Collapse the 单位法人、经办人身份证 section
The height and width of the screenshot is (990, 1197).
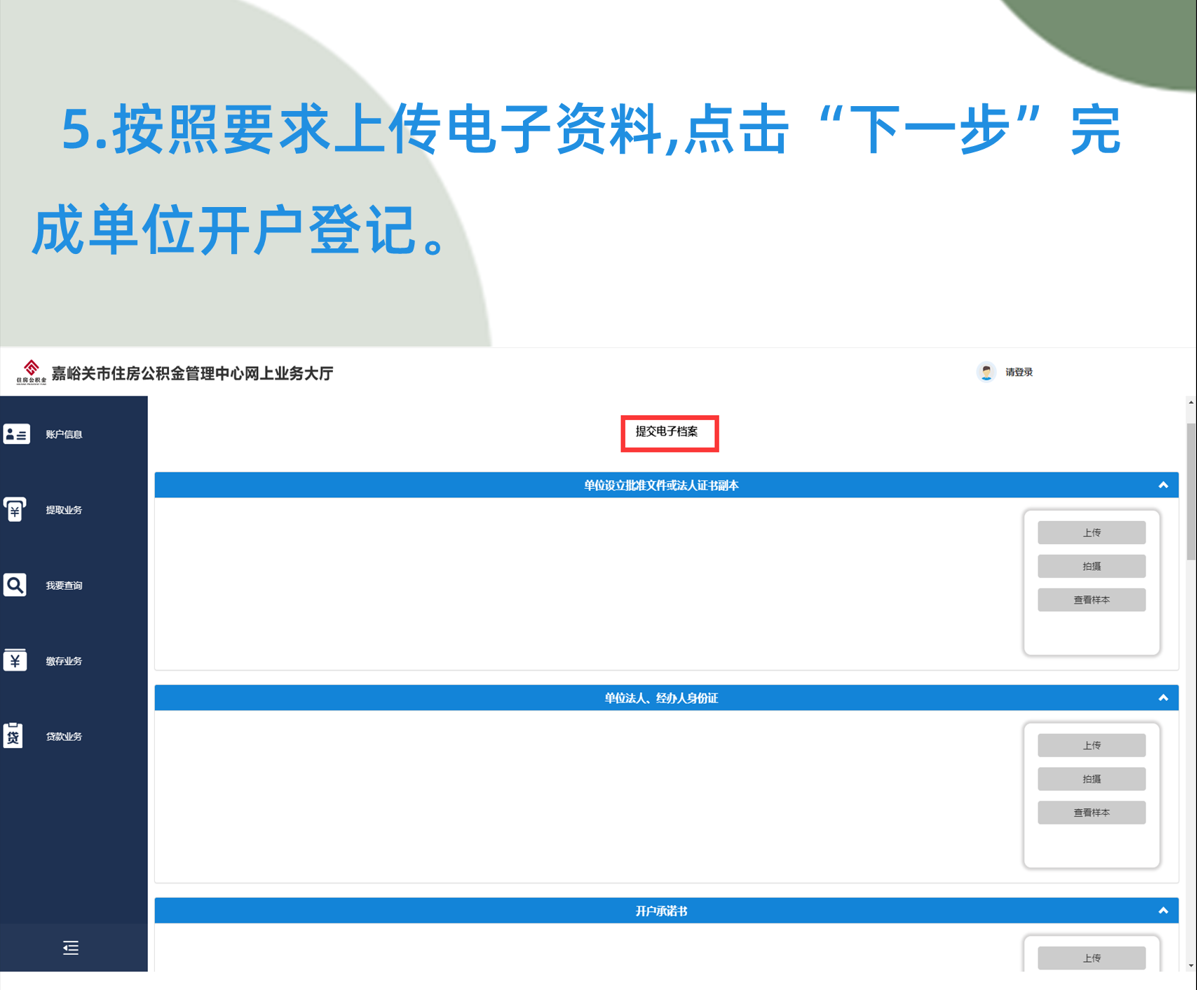[1163, 698]
